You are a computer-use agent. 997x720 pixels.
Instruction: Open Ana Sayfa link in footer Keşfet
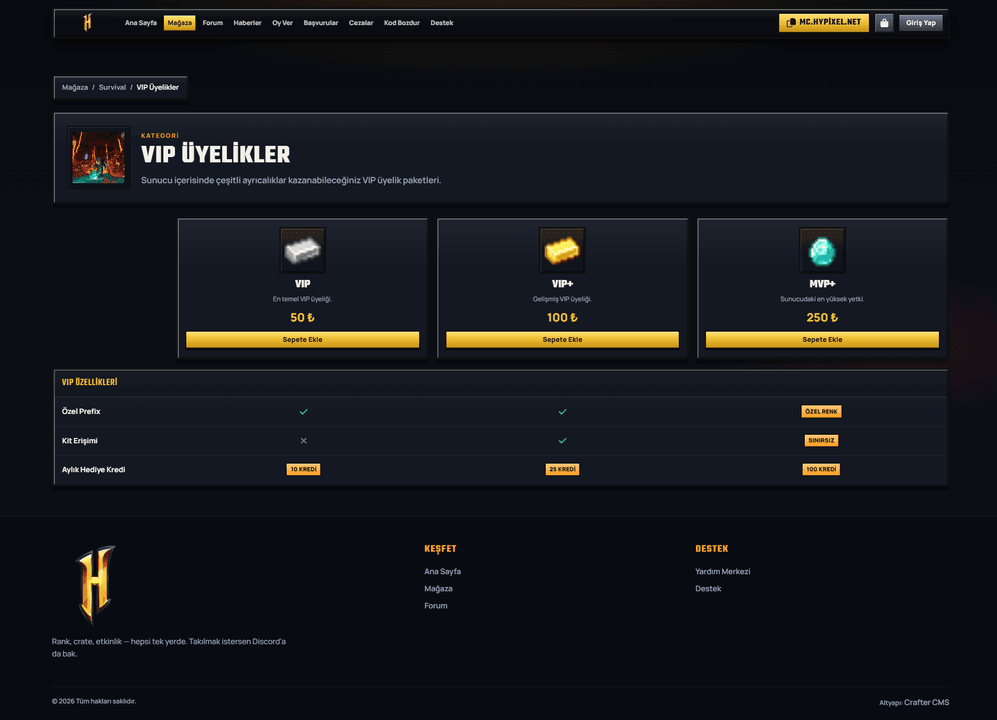[x=443, y=571]
